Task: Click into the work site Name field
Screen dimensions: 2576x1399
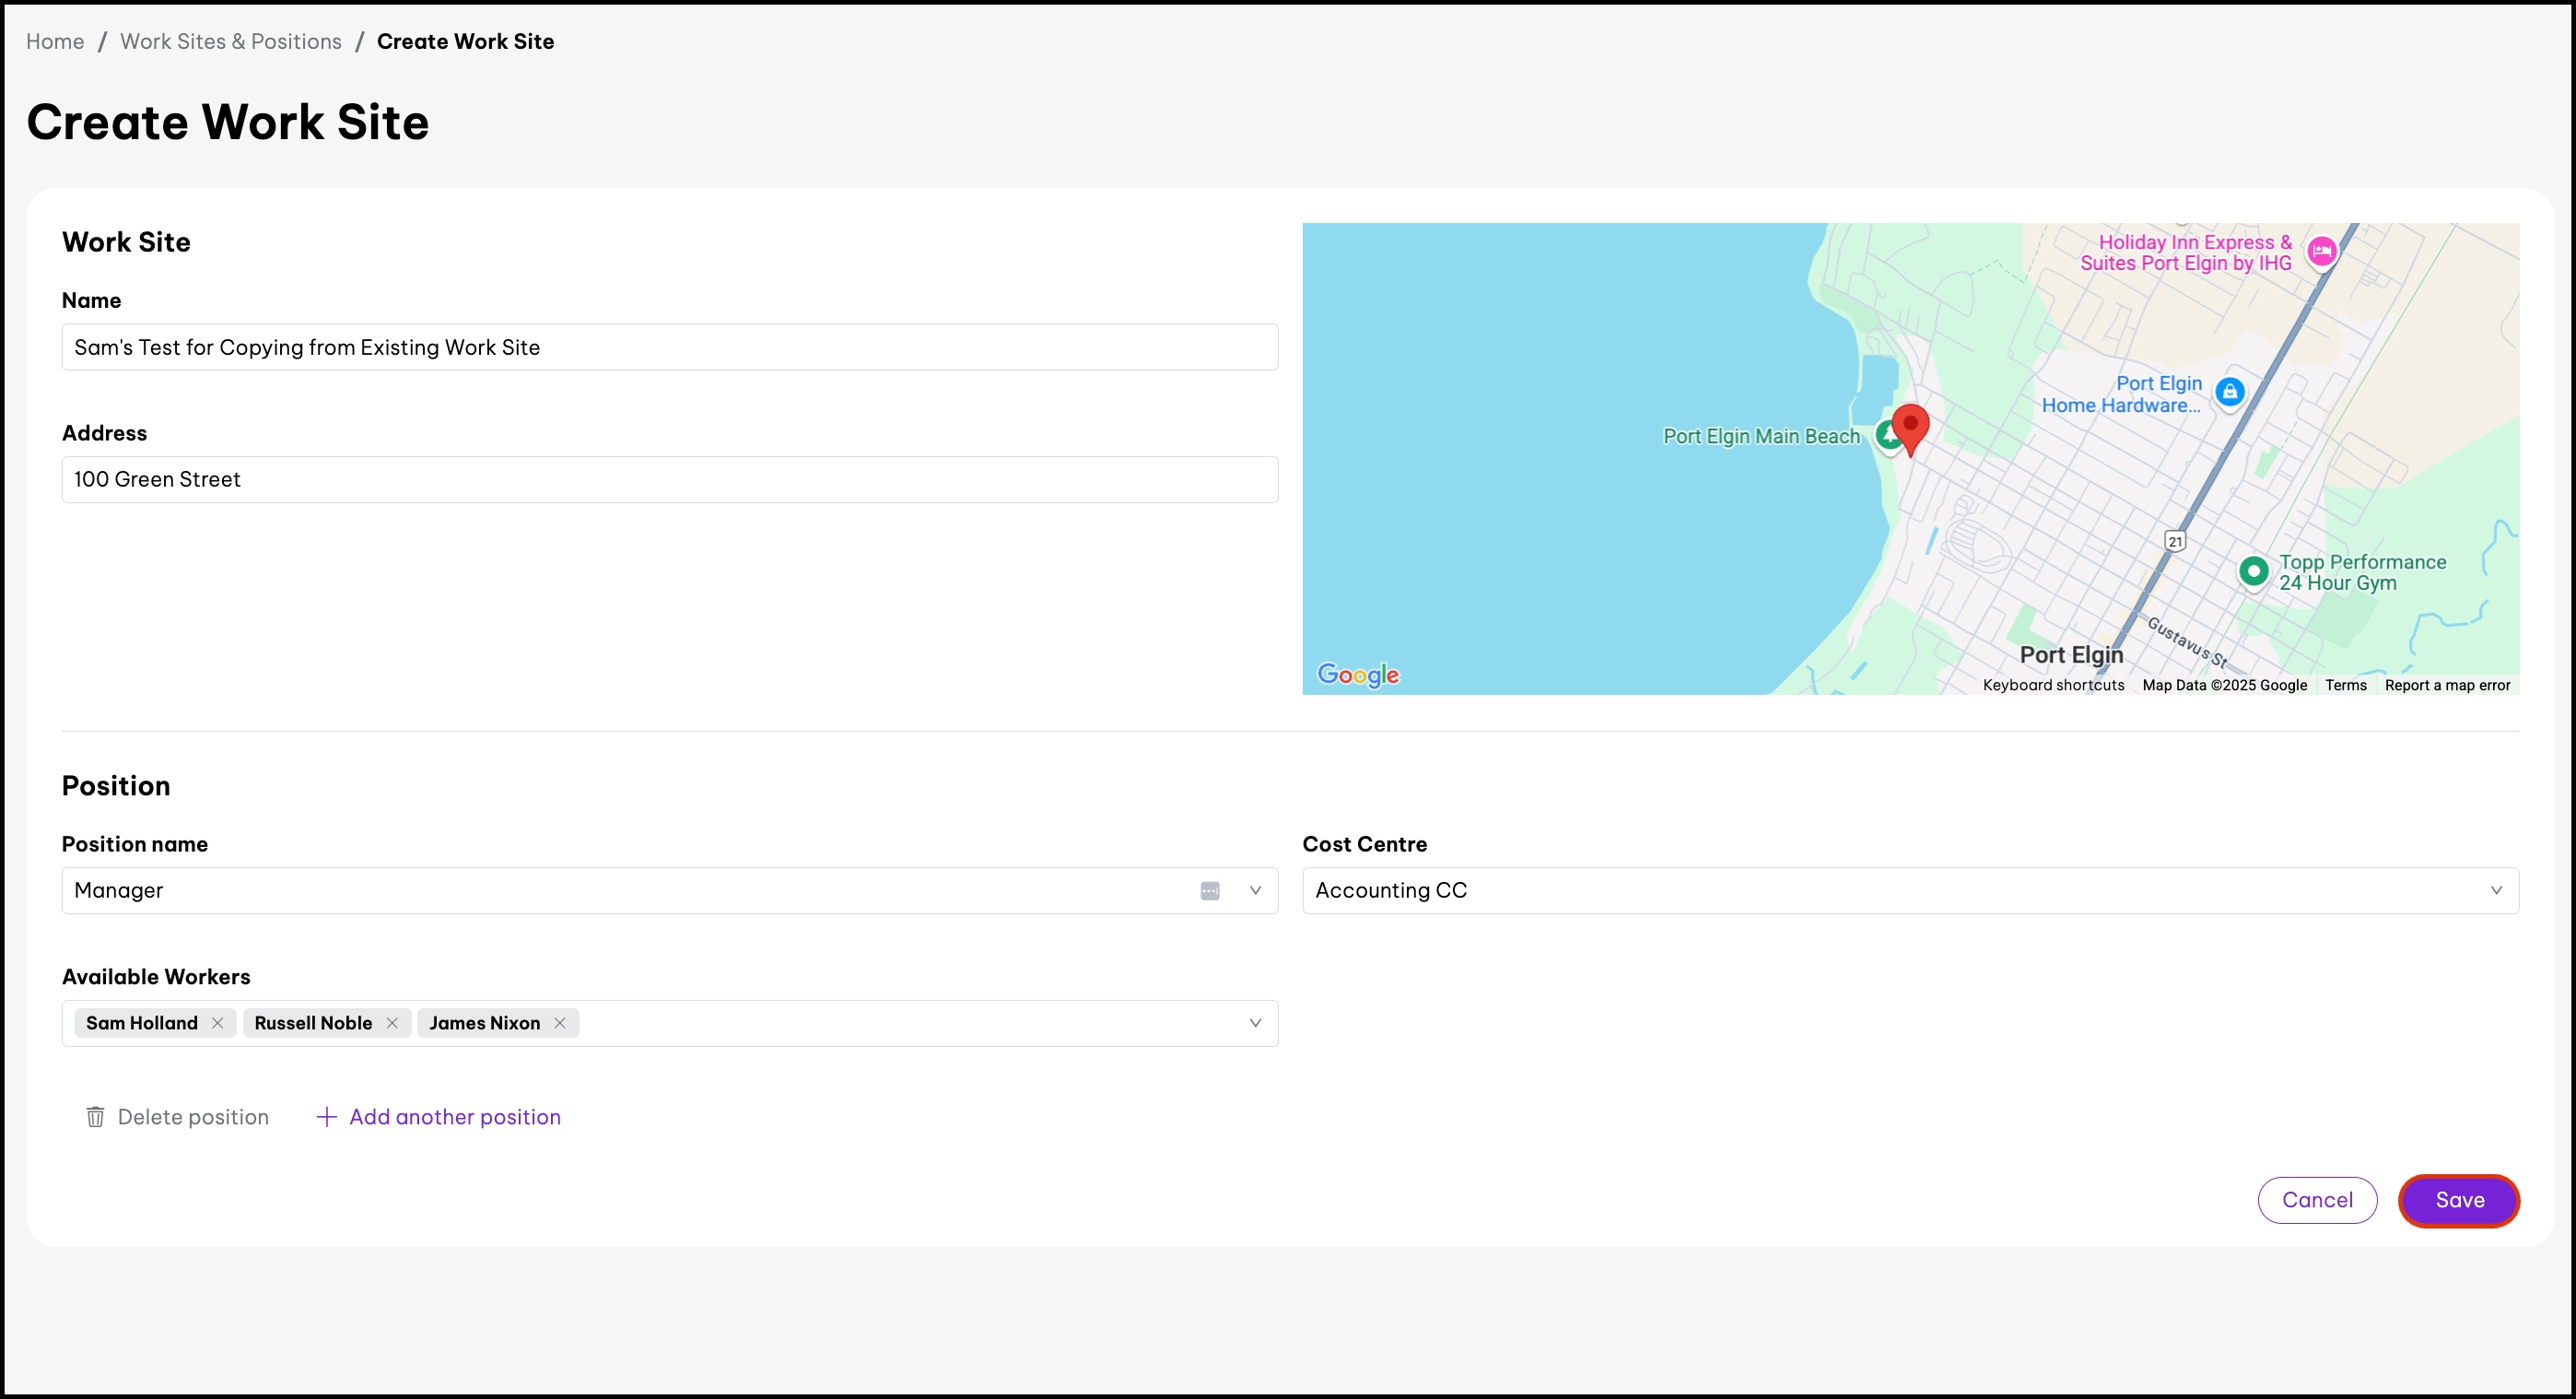Action: point(669,347)
